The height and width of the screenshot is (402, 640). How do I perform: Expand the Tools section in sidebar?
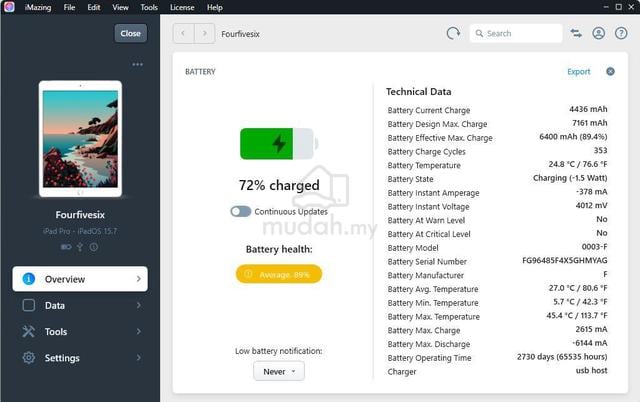point(80,331)
